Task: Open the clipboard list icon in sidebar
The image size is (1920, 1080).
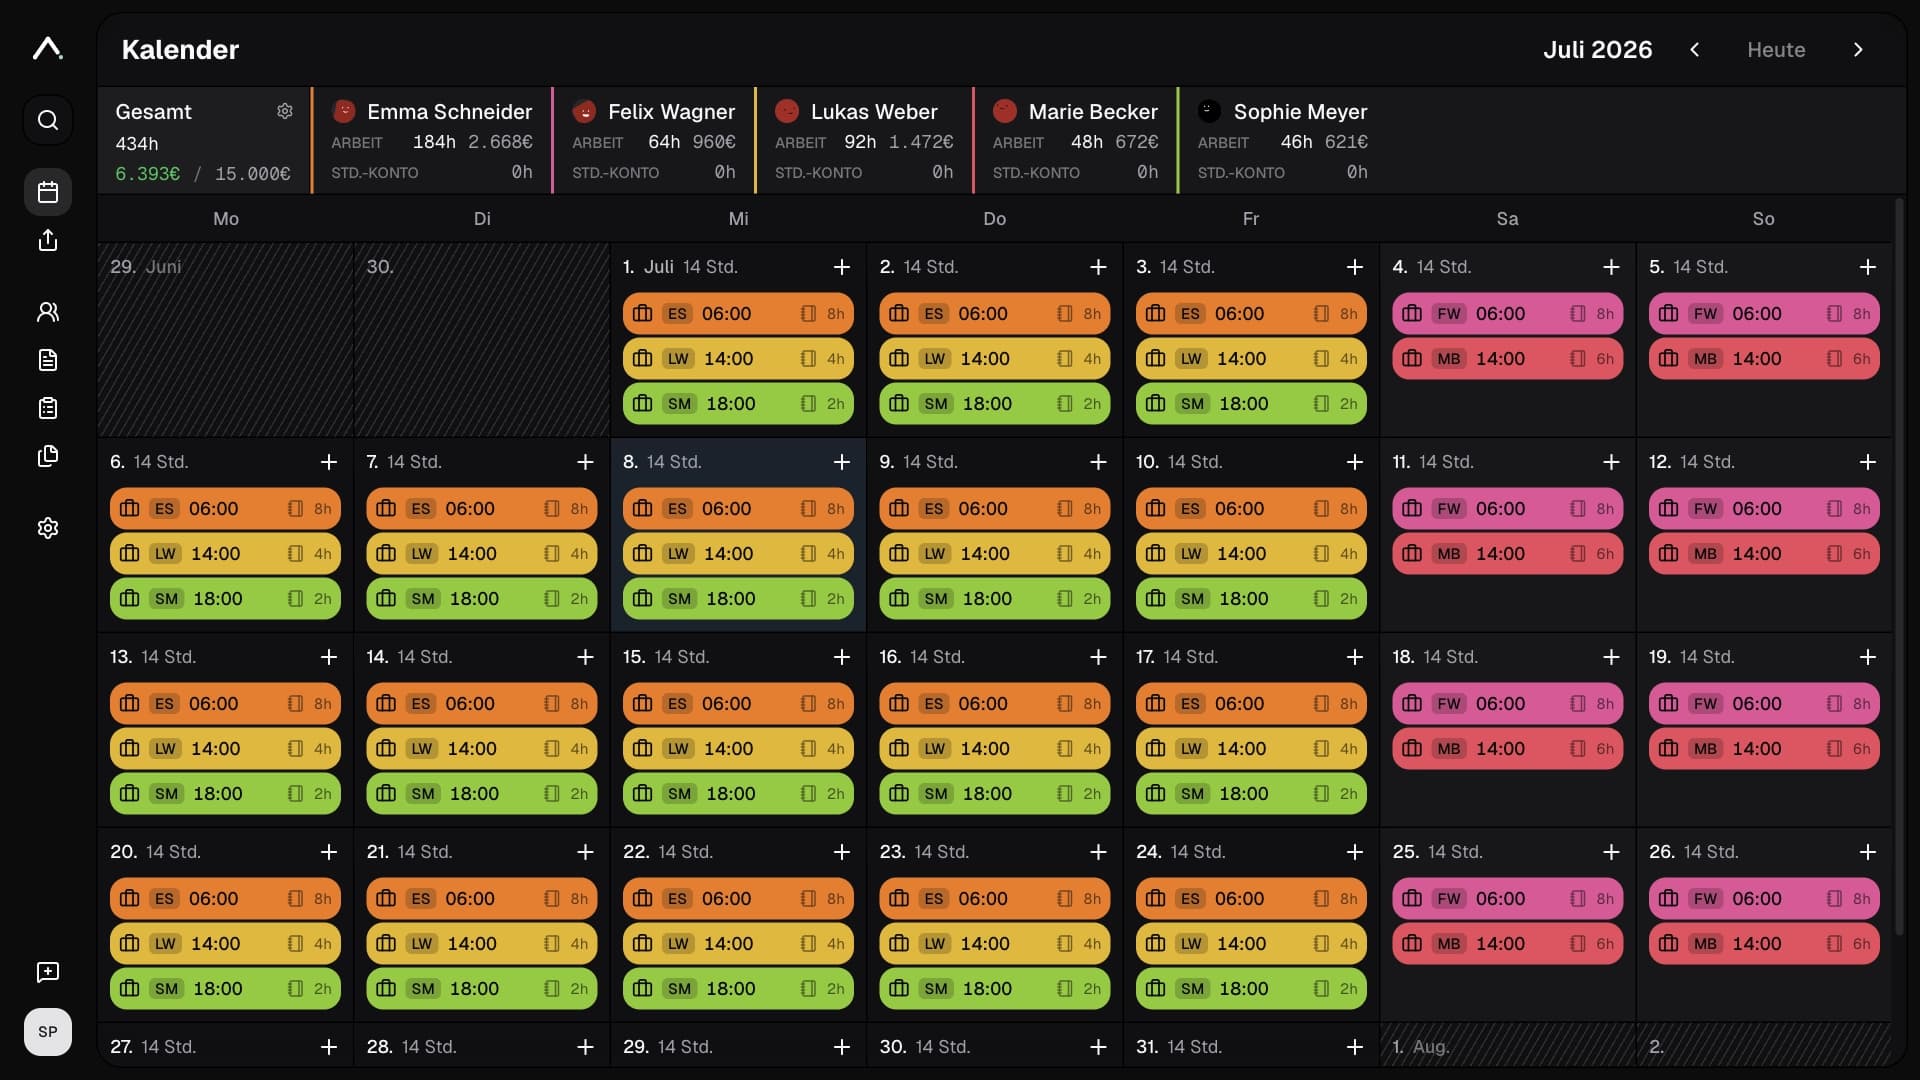Action: (x=48, y=408)
